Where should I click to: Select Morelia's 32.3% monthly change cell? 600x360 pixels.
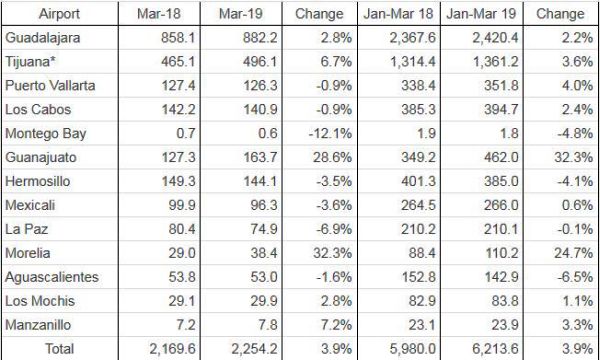point(332,253)
